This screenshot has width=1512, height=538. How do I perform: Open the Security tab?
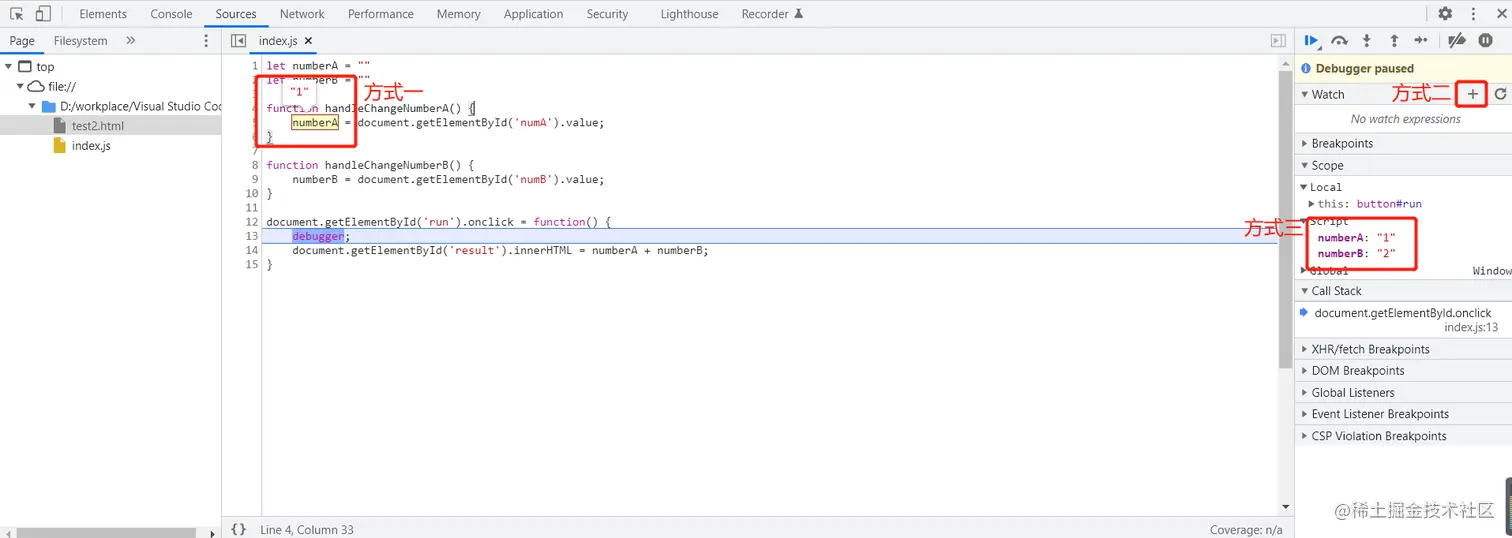click(607, 14)
